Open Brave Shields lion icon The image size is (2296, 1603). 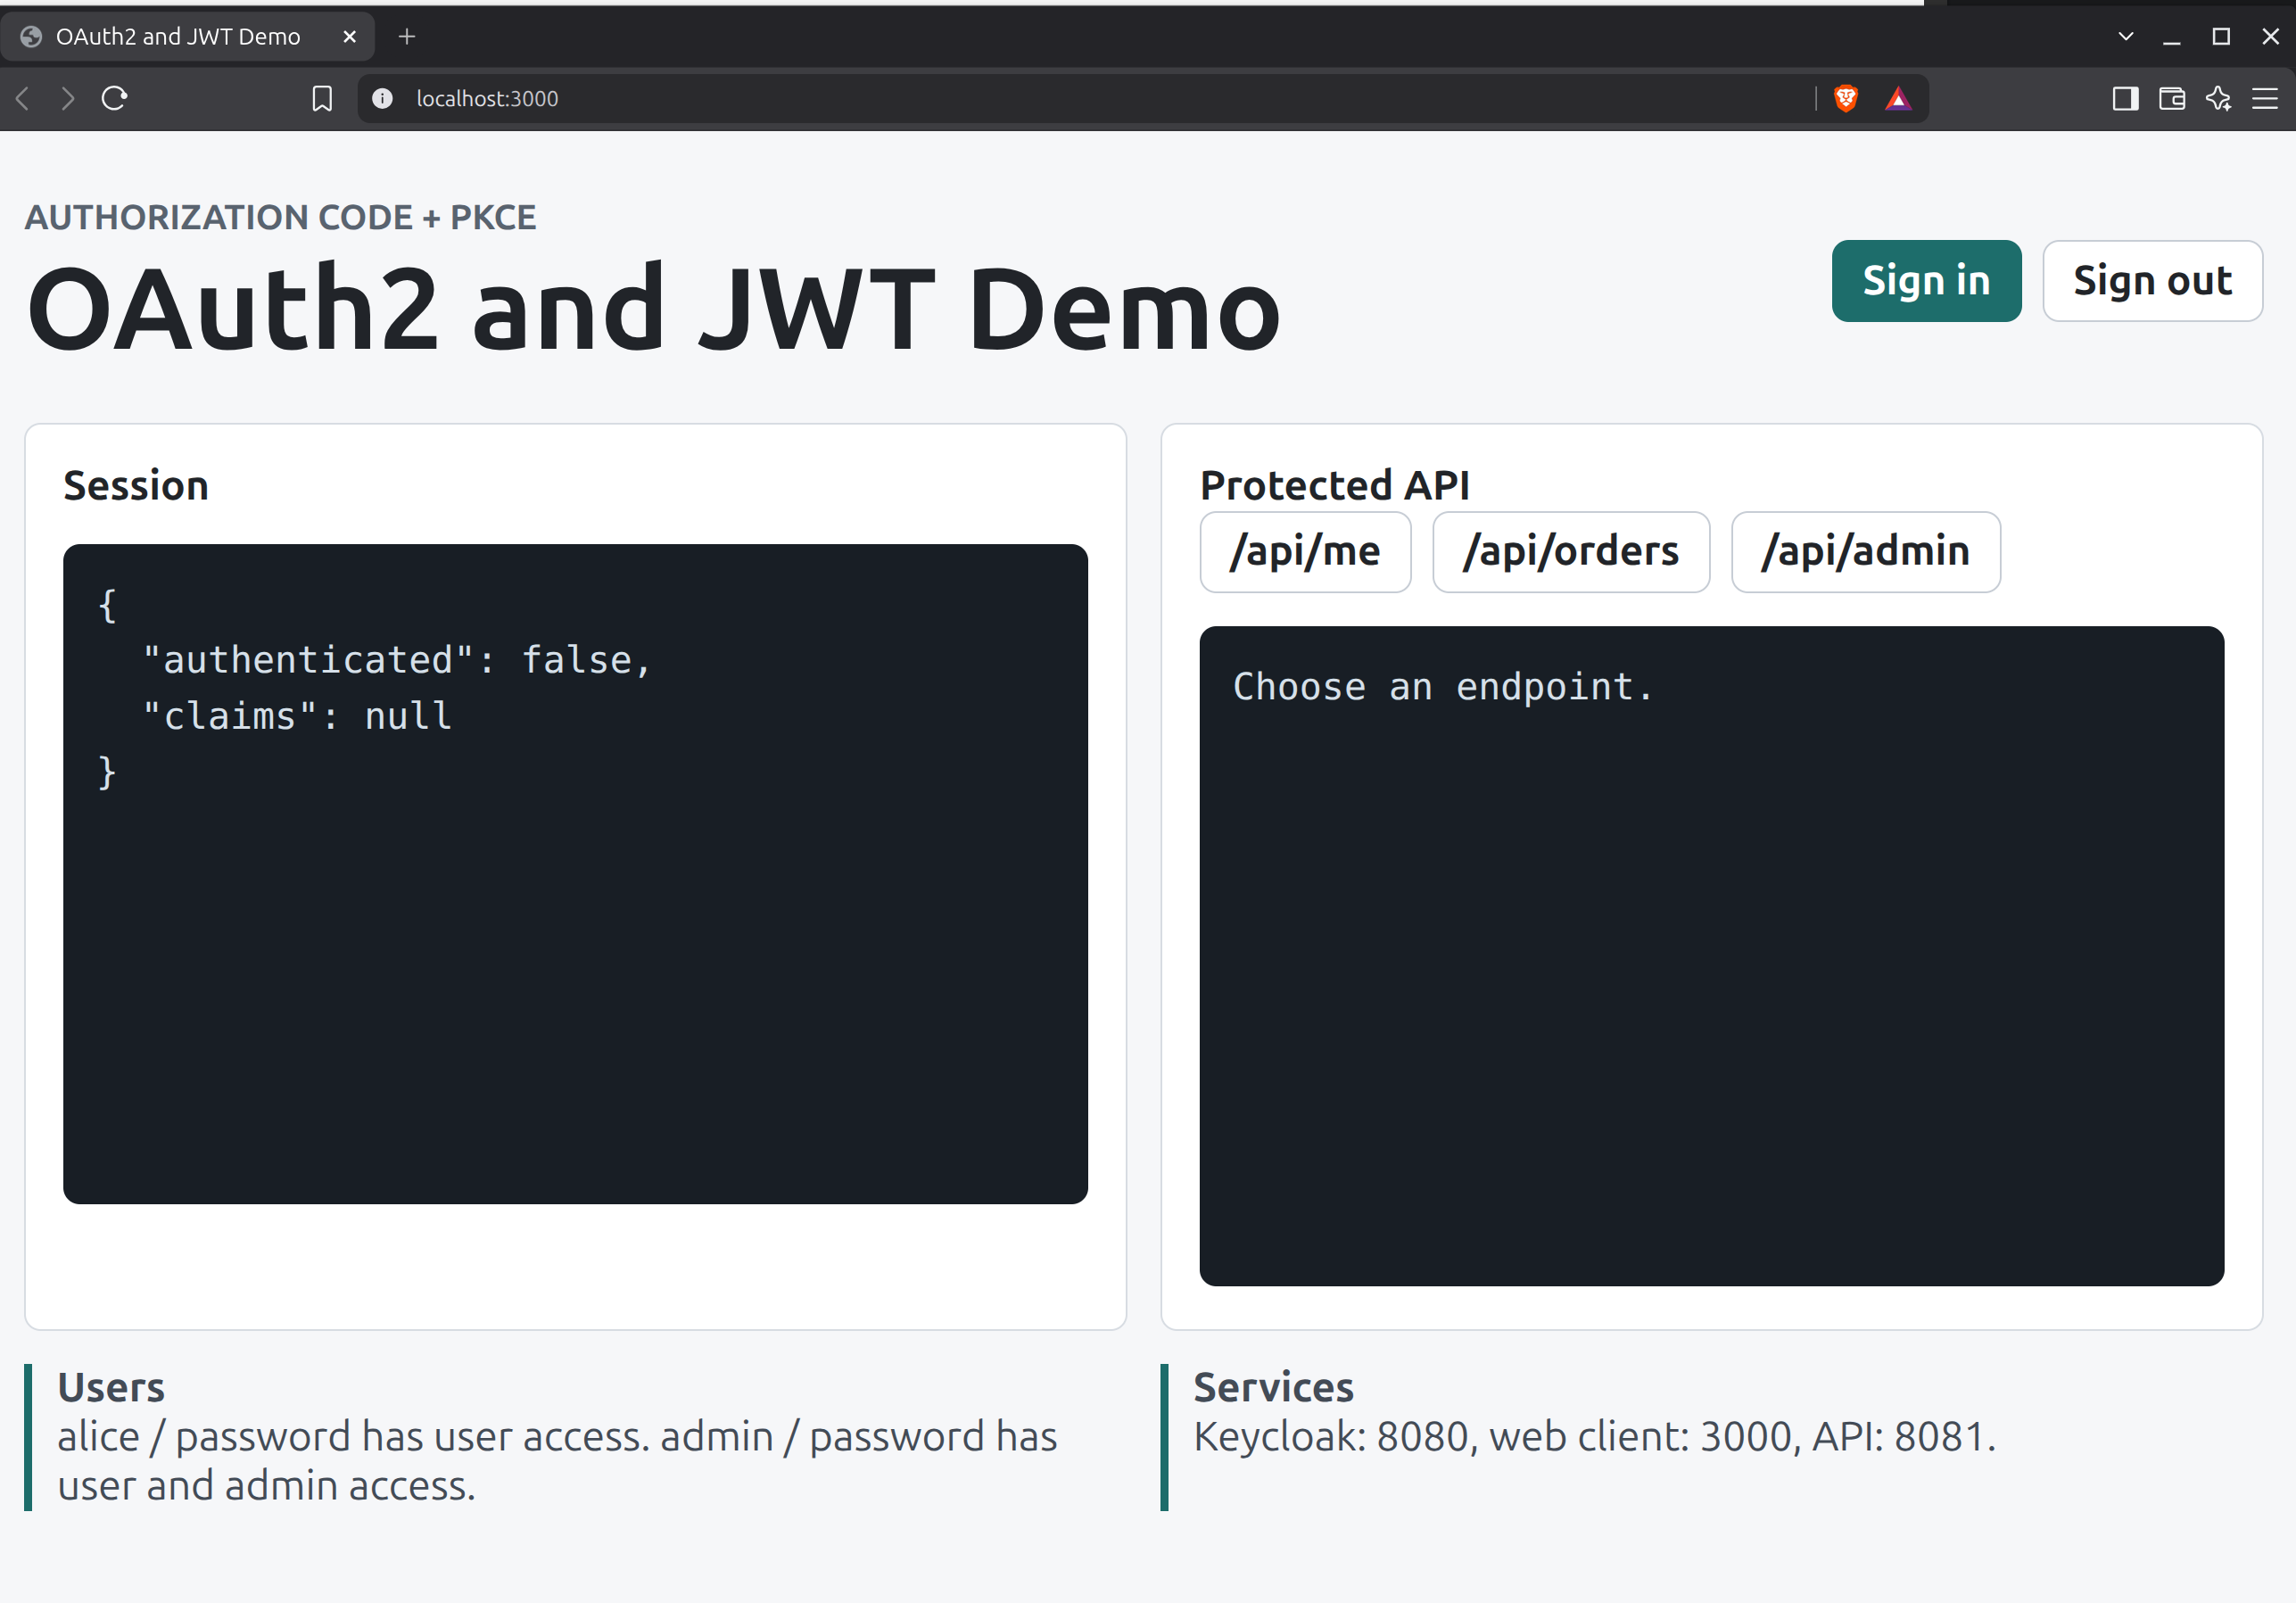pos(1846,98)
